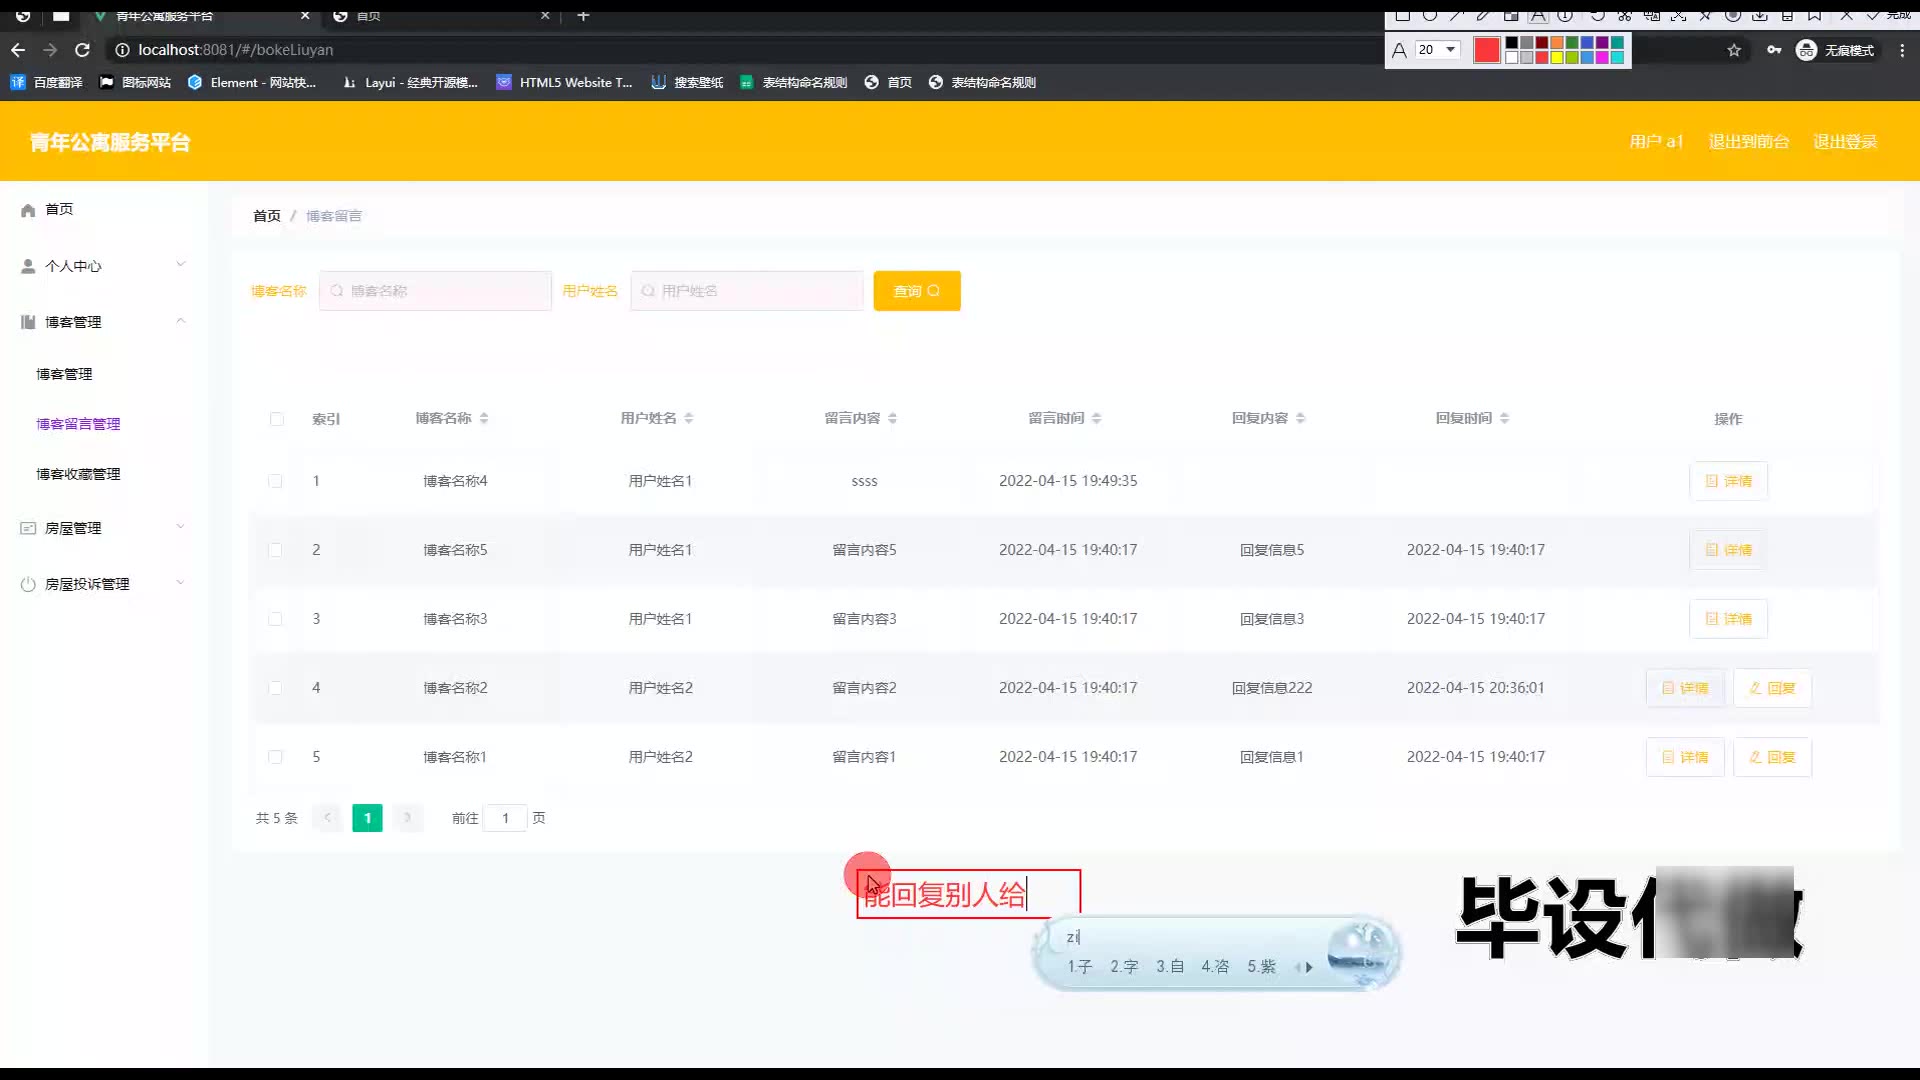This screenshot has height=1080, width=1920.
Task: Click the icon beside 房屋管理
Action: (28, 528)
